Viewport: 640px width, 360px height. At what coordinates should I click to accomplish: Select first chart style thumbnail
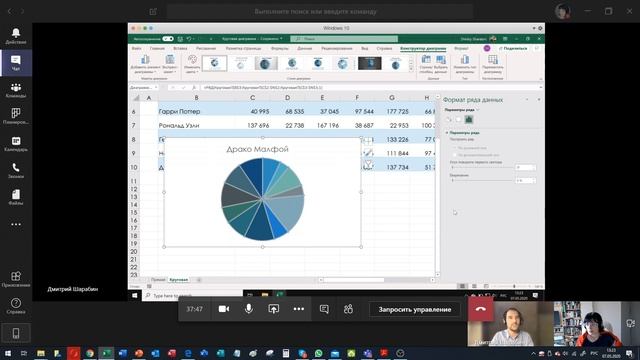pos(214,63)
